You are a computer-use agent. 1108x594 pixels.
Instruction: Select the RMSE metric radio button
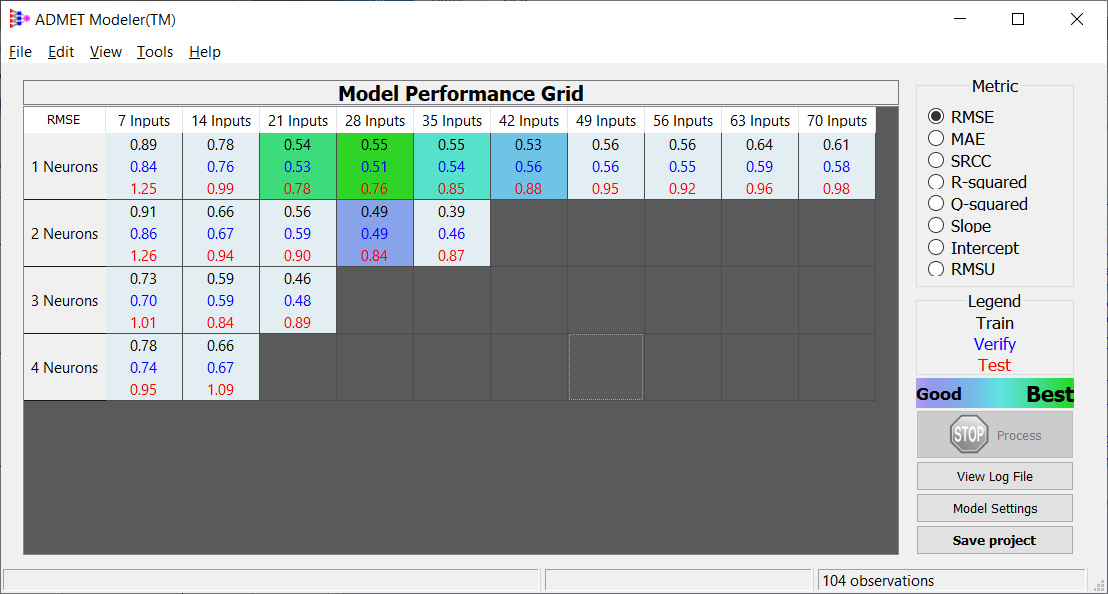coord(936,117)
